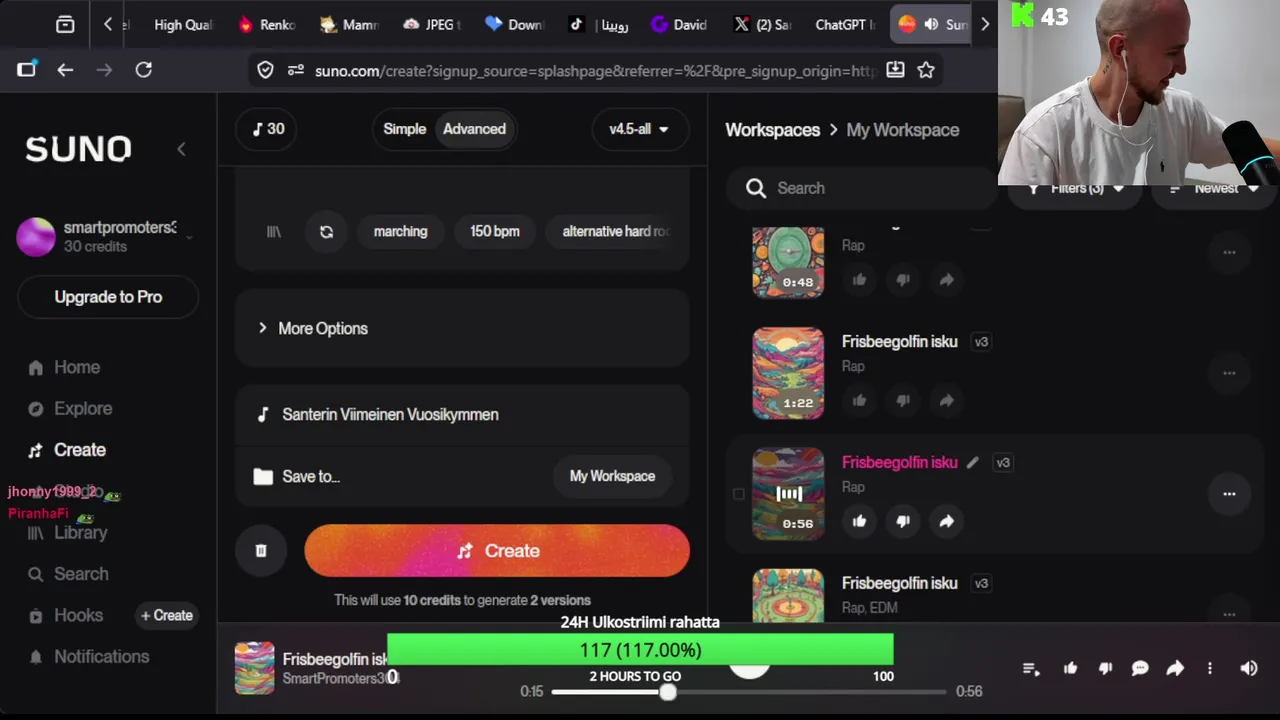
Task: Open the Filters (3) dropdown
Action: tap(1076, 188)
